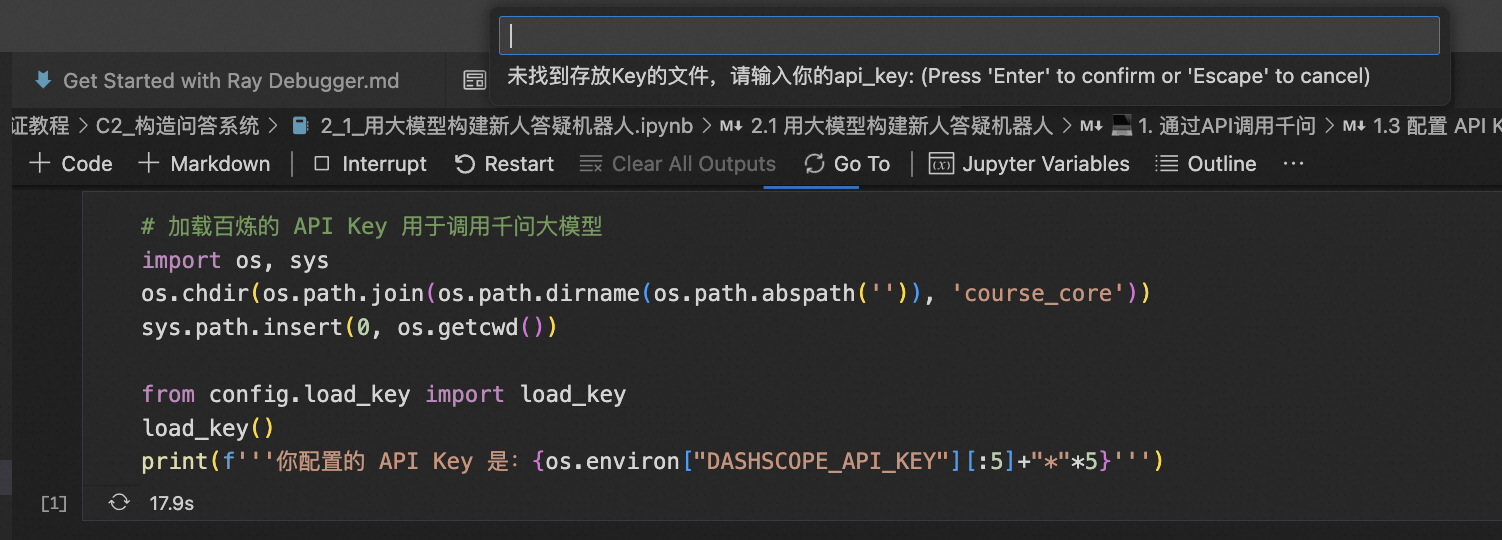Screen dimensions: 1502x540
Task: Open Jupyter Variables panel
Action: 1029,164
